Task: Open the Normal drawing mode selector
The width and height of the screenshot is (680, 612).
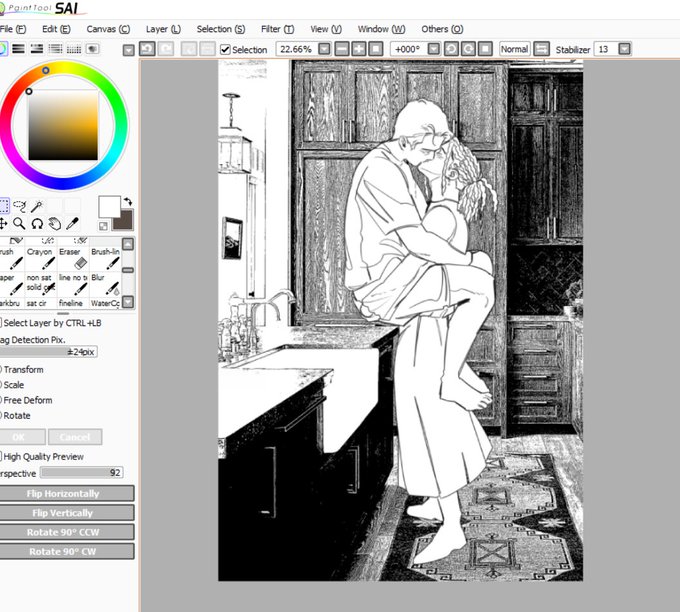Action: coord(514,49)
